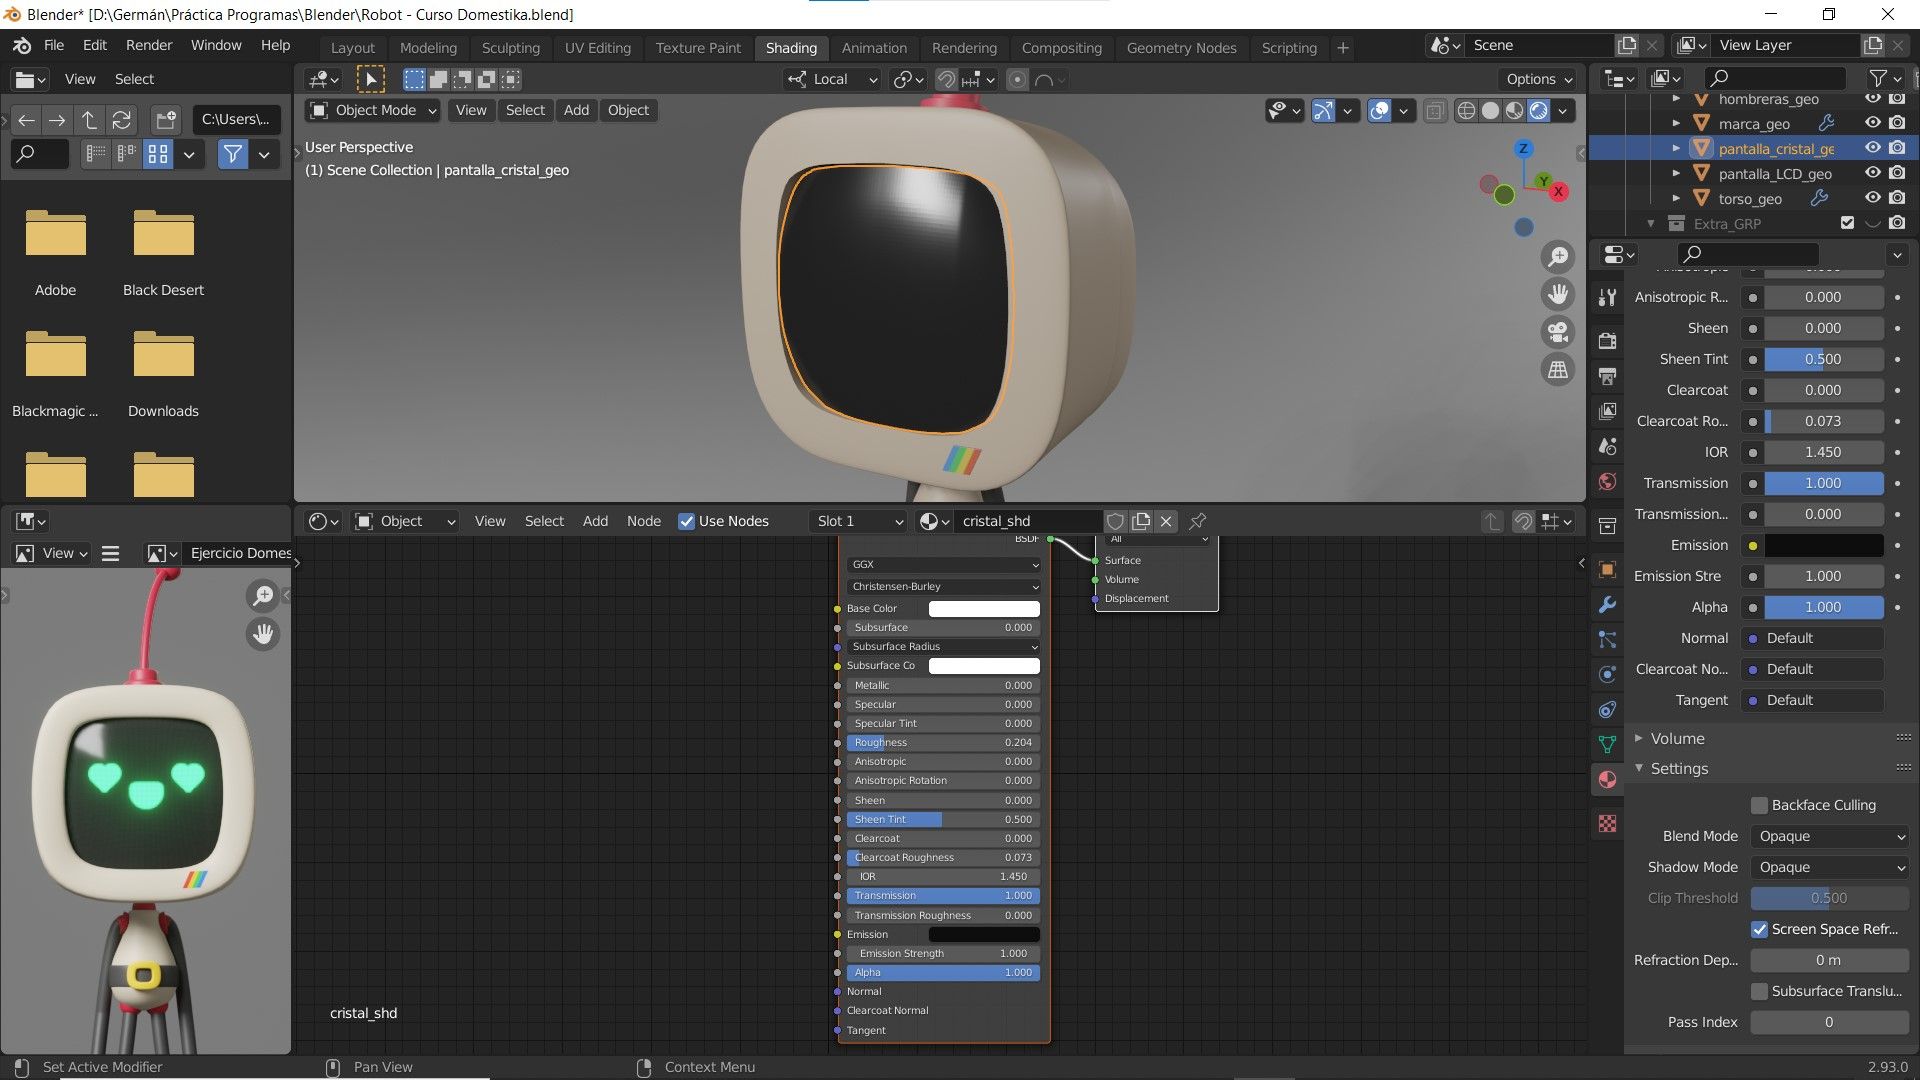
Task: Open GGX distribution dropdown in node
Action: point(944,564)
